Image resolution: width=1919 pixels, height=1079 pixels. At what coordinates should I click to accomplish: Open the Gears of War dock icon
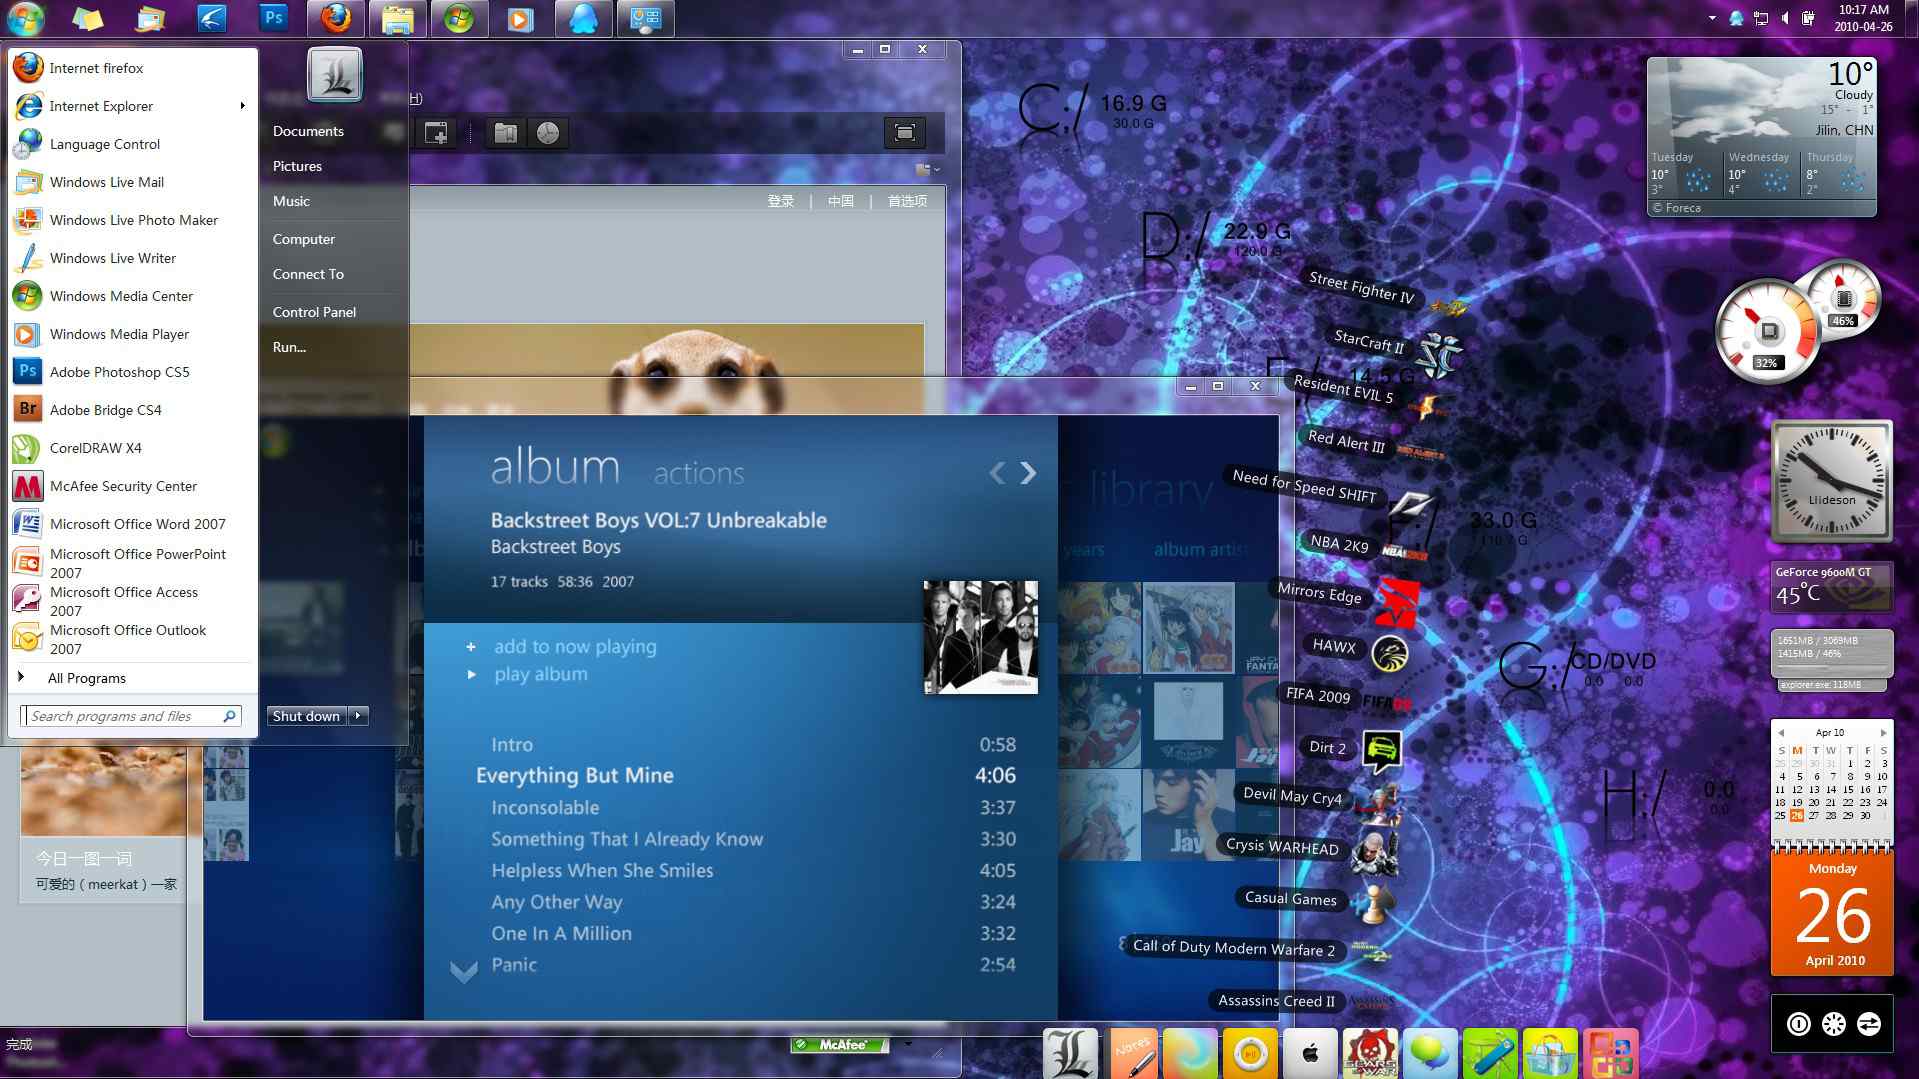pyautogui.click(x=1370, y=1053)
